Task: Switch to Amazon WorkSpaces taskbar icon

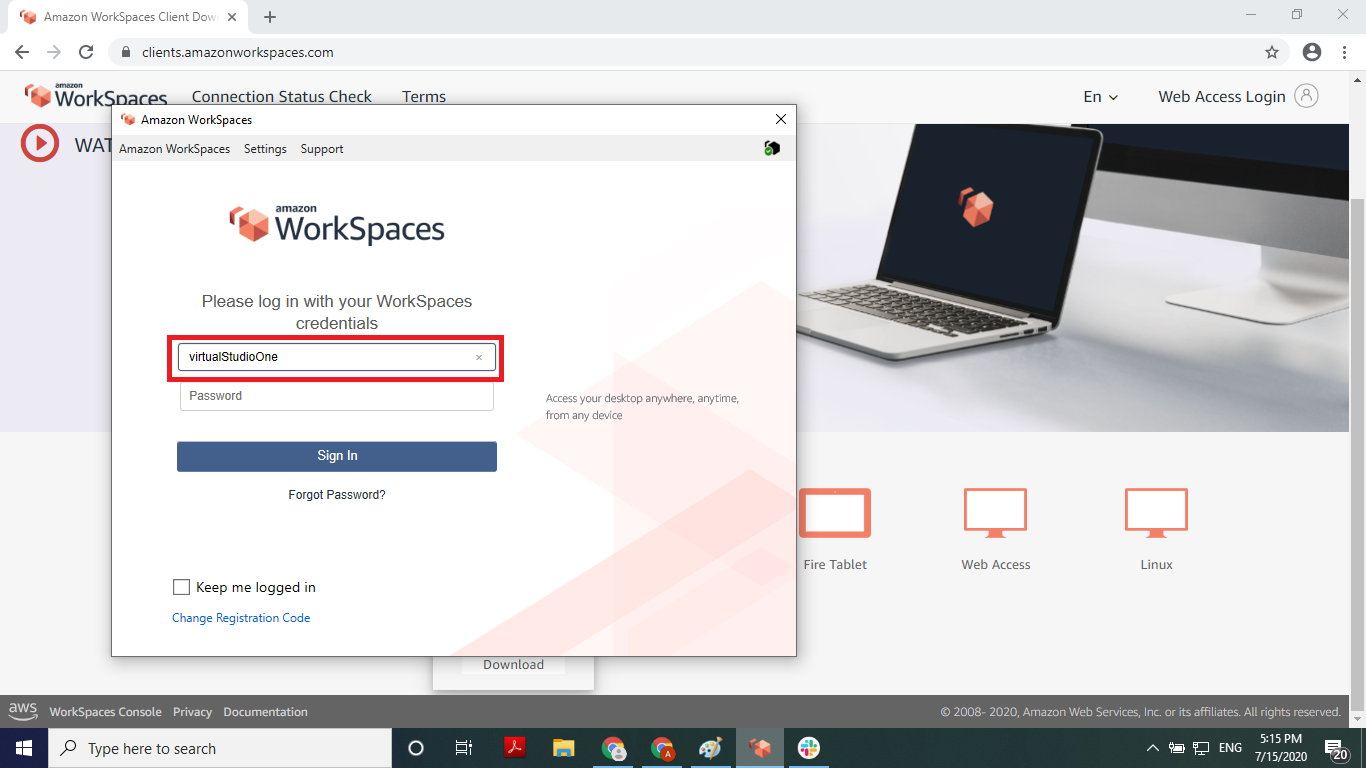Action: (760, 748)
